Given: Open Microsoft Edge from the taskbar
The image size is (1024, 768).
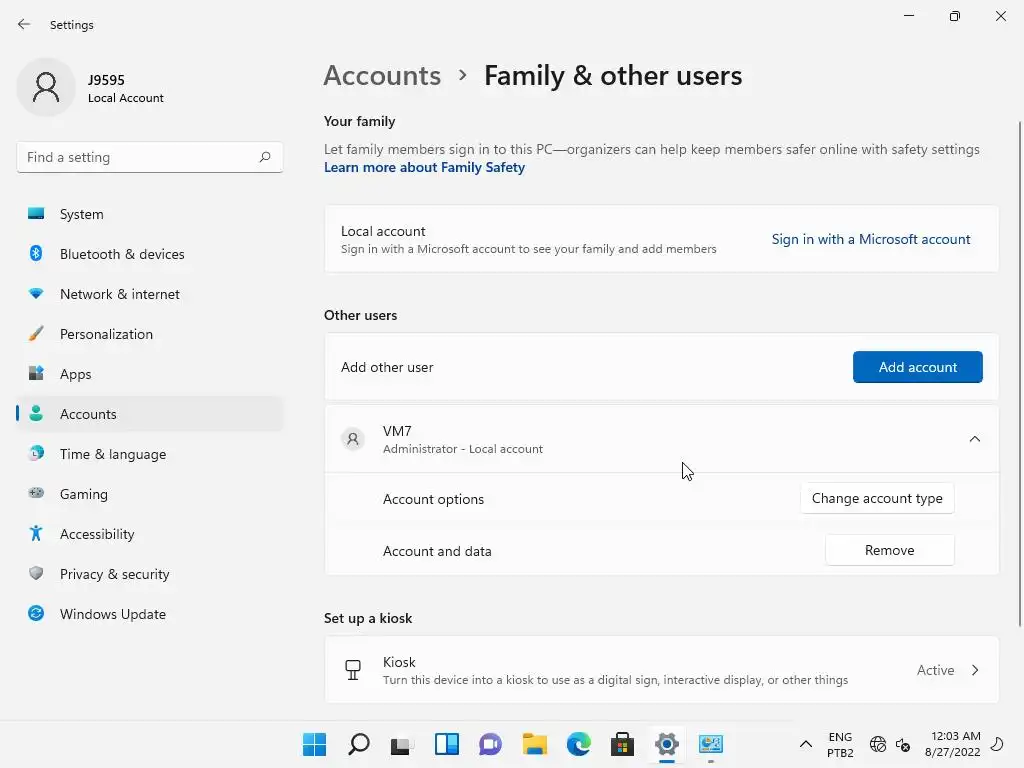Looking at the screenshot, I should click(579, 744).
